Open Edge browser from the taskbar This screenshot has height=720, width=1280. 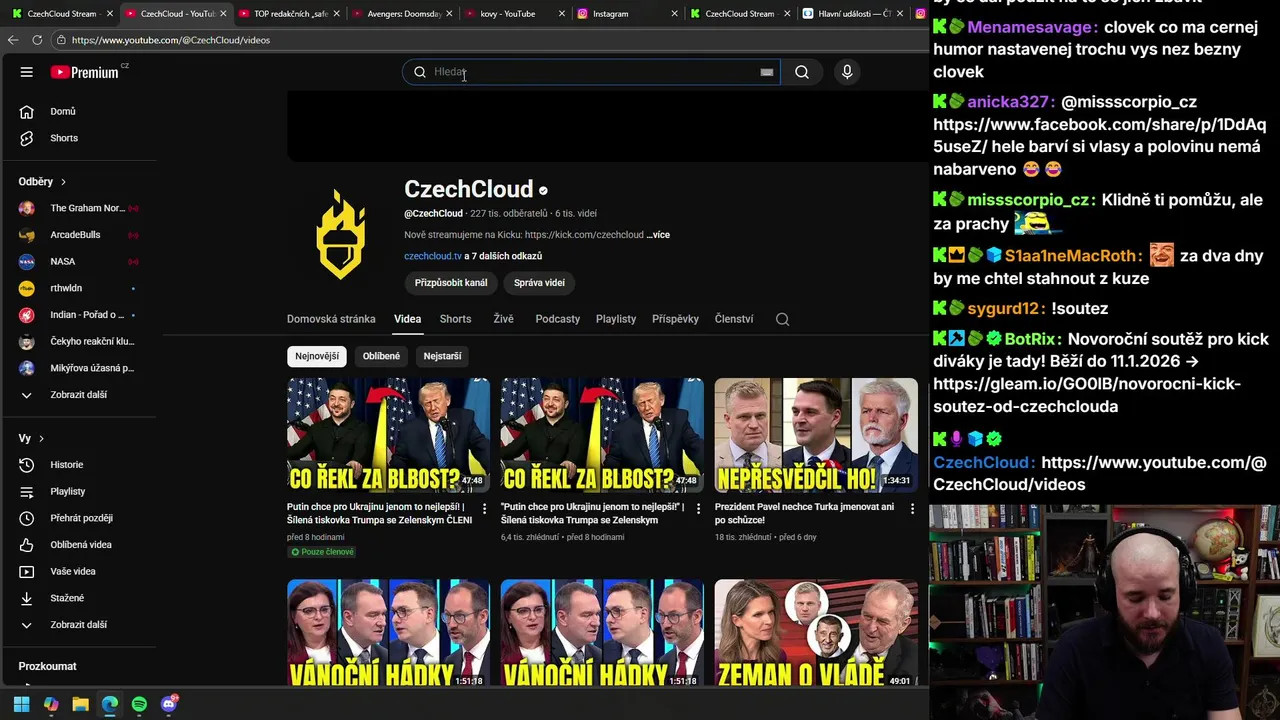pyautogui.click(x=110, y=704)
